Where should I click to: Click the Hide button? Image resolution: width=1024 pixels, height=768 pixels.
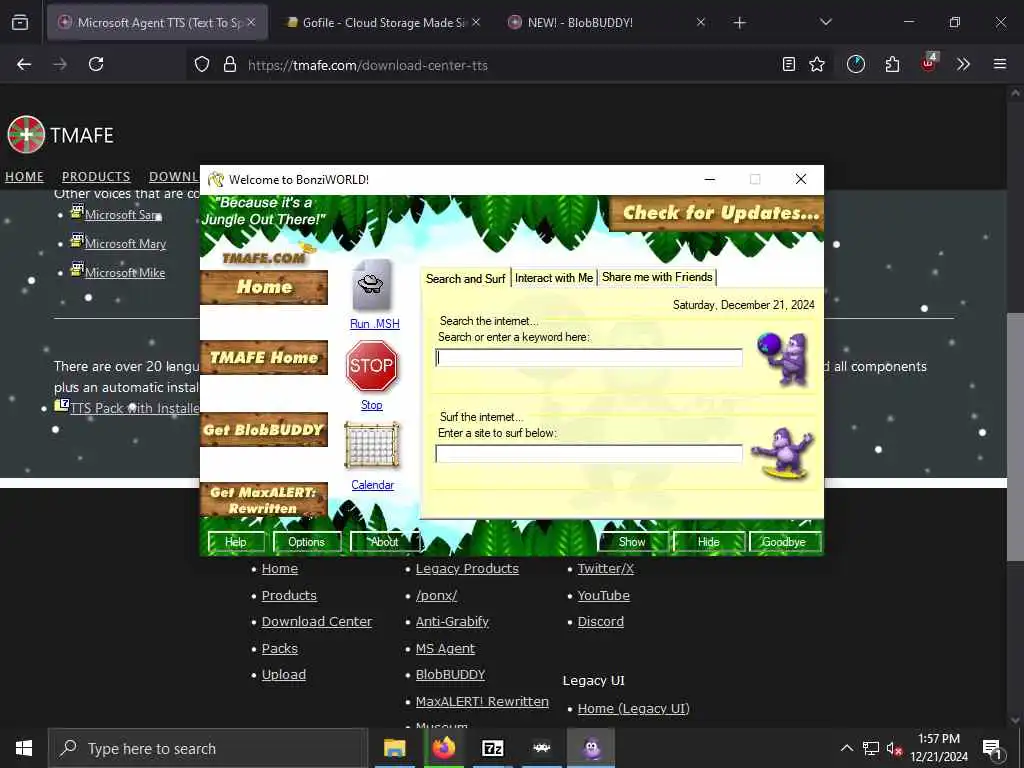click(x=709, y=542)
